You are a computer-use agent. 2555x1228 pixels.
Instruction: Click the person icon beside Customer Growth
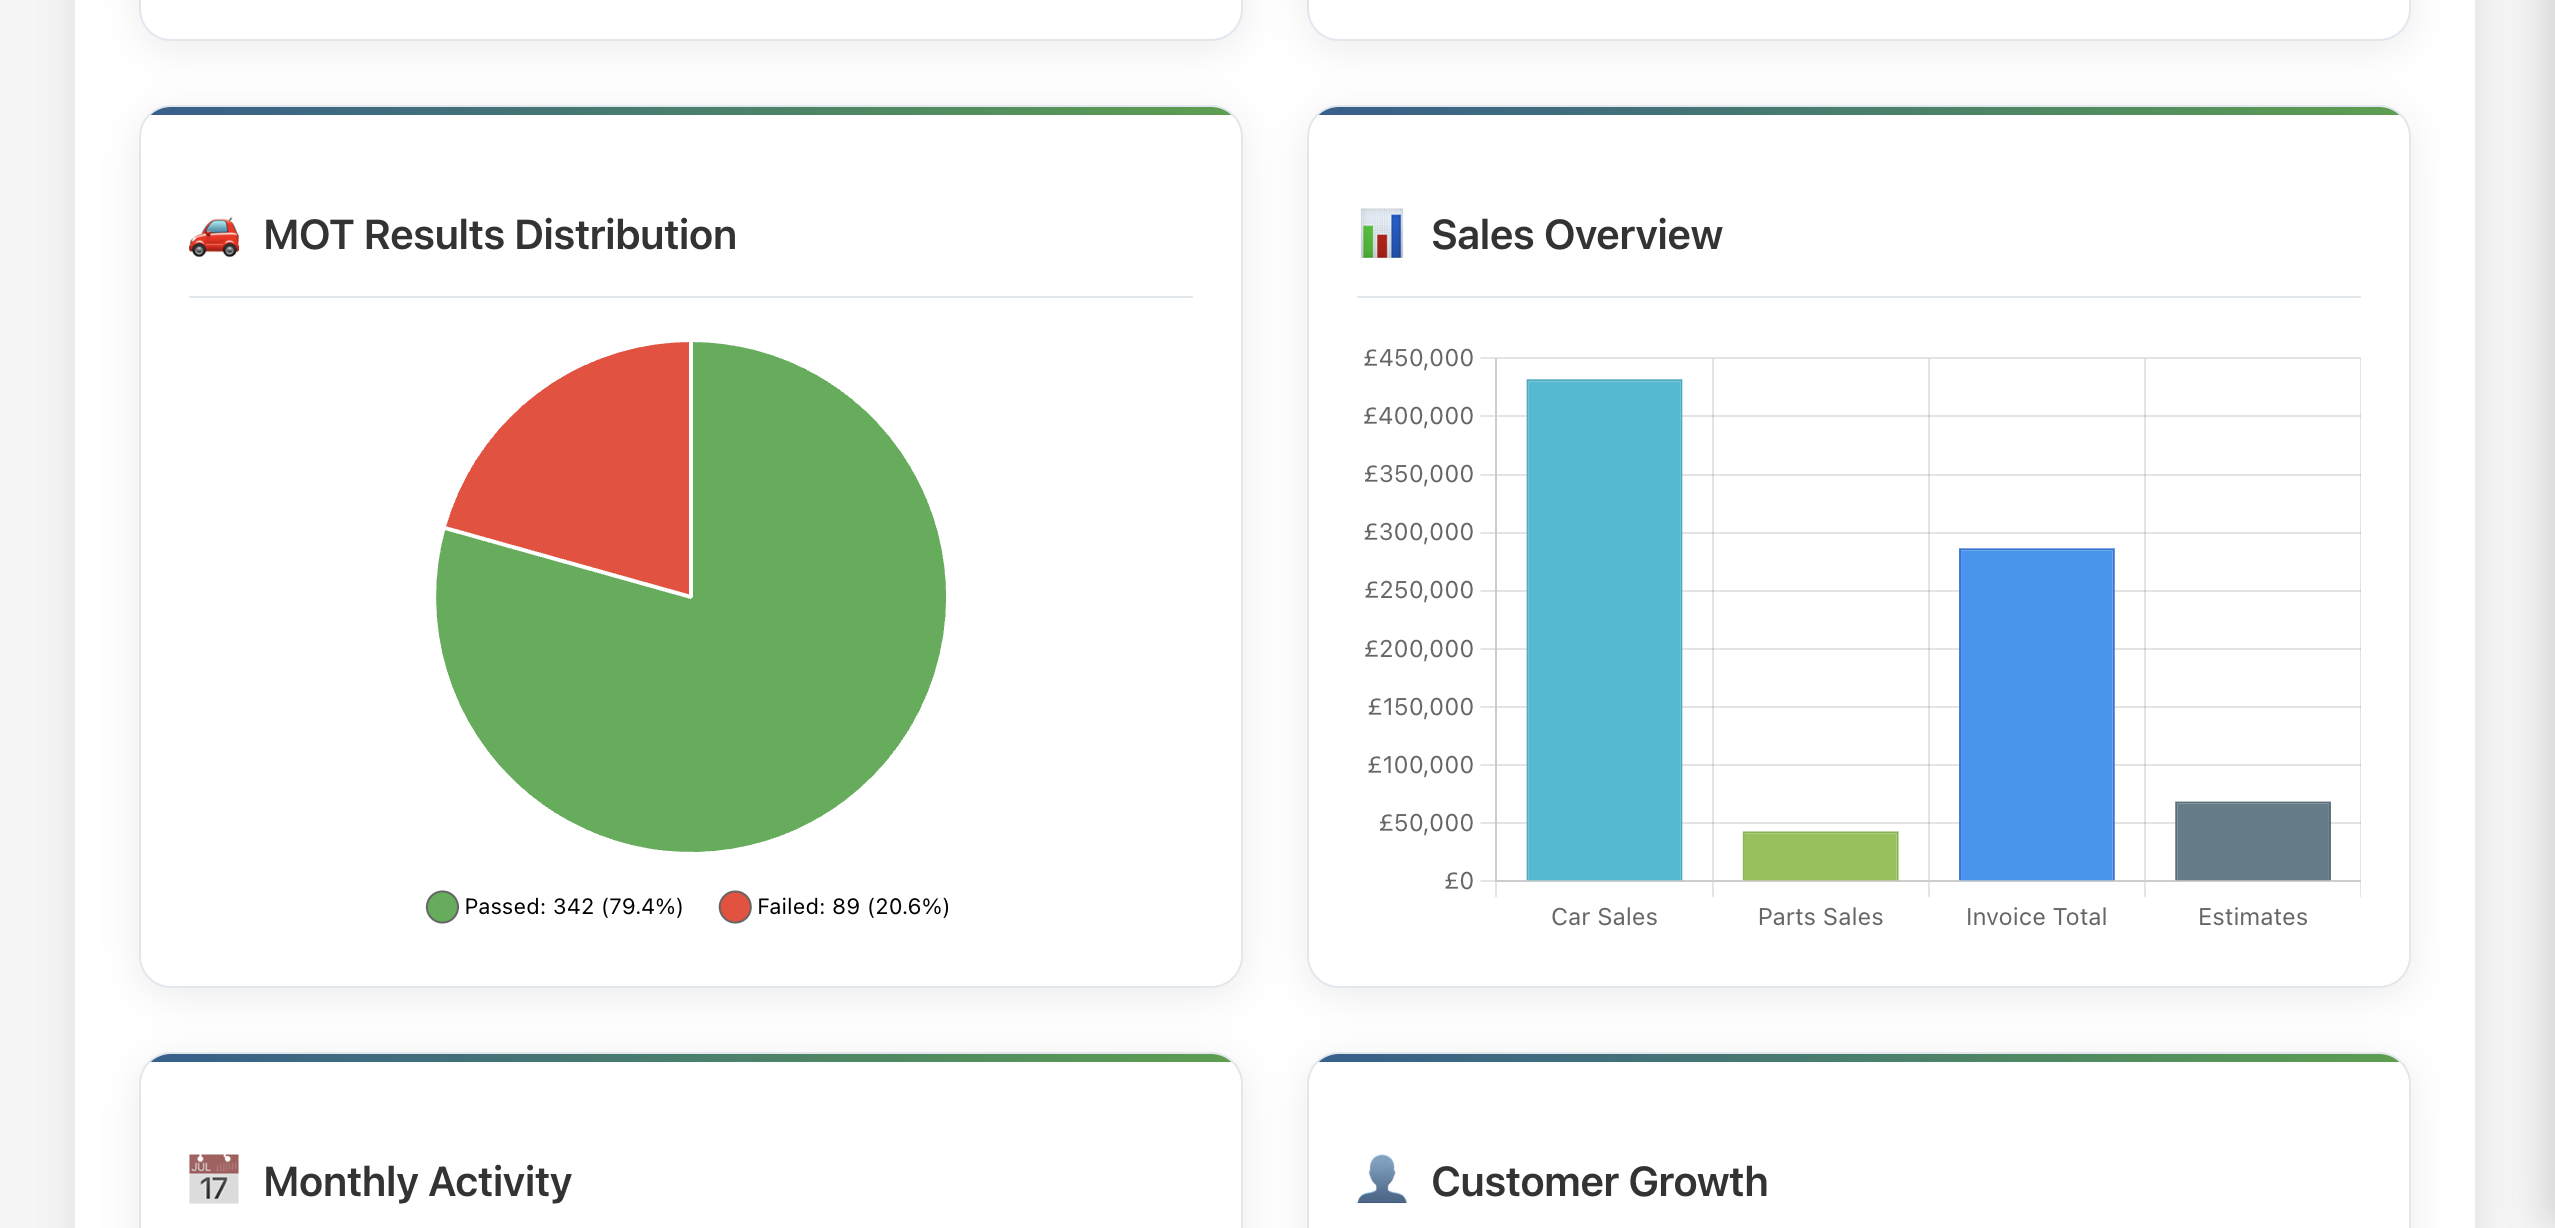(1382, 1180)
